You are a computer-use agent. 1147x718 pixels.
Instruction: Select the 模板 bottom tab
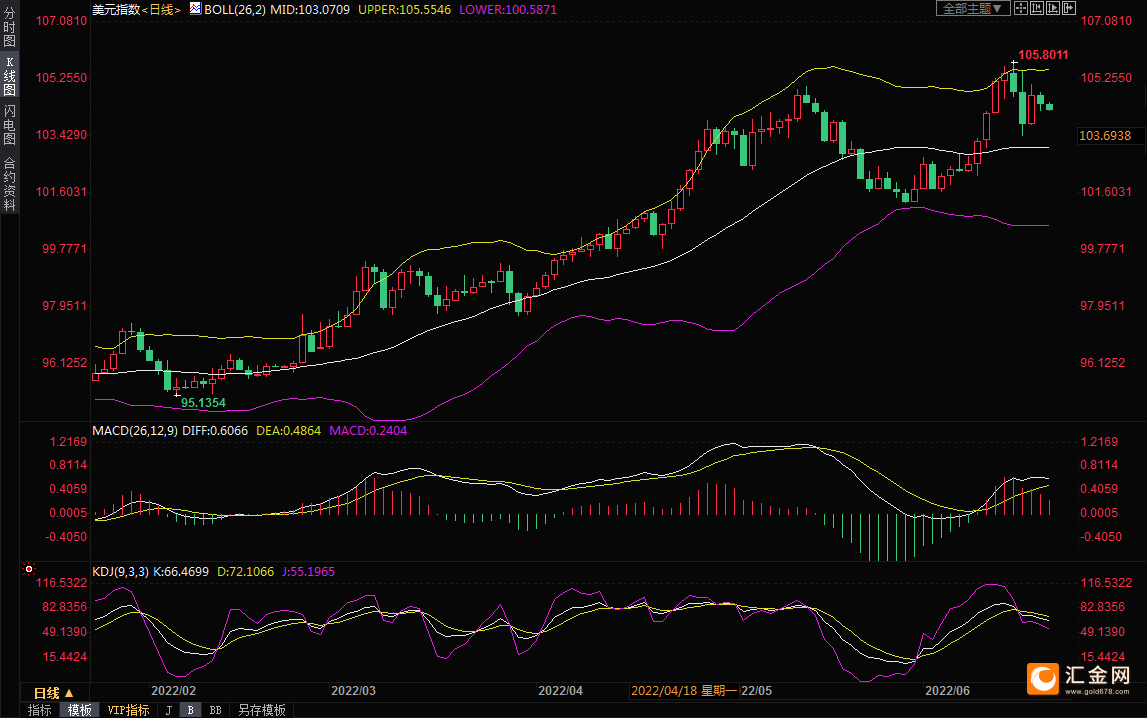[79, 710]
